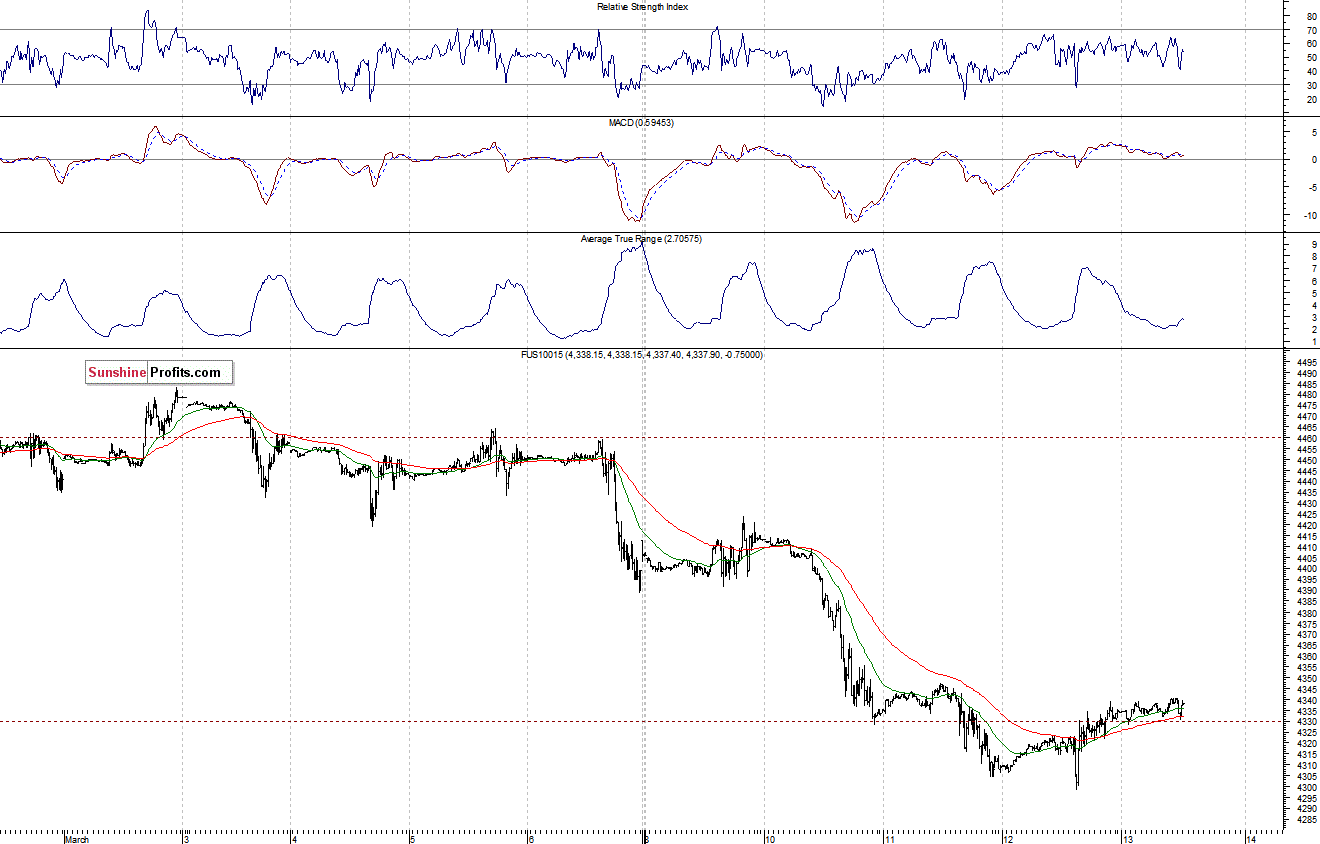The height and width of the screenshot is (844, 1320).
Task: Click the "Average True Range (2.70575)" title
Action: [x=641, y=239]
